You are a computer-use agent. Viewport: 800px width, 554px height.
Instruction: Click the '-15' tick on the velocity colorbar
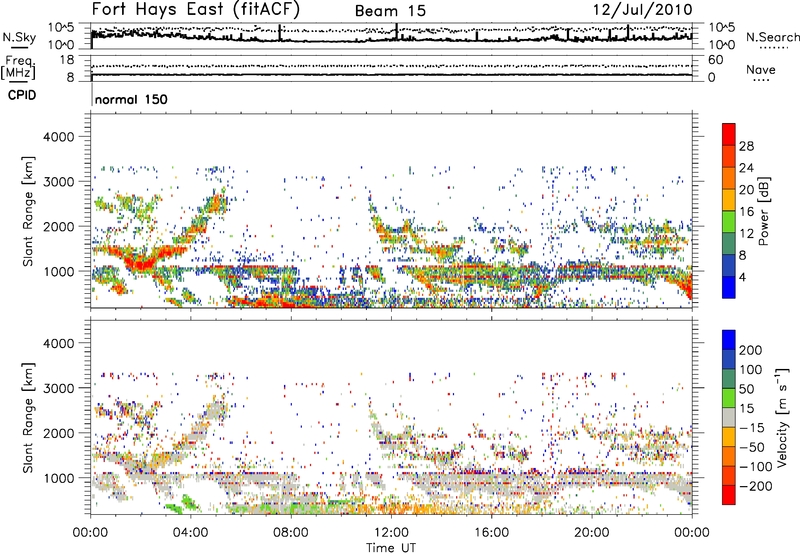click(x=752, y=427)
